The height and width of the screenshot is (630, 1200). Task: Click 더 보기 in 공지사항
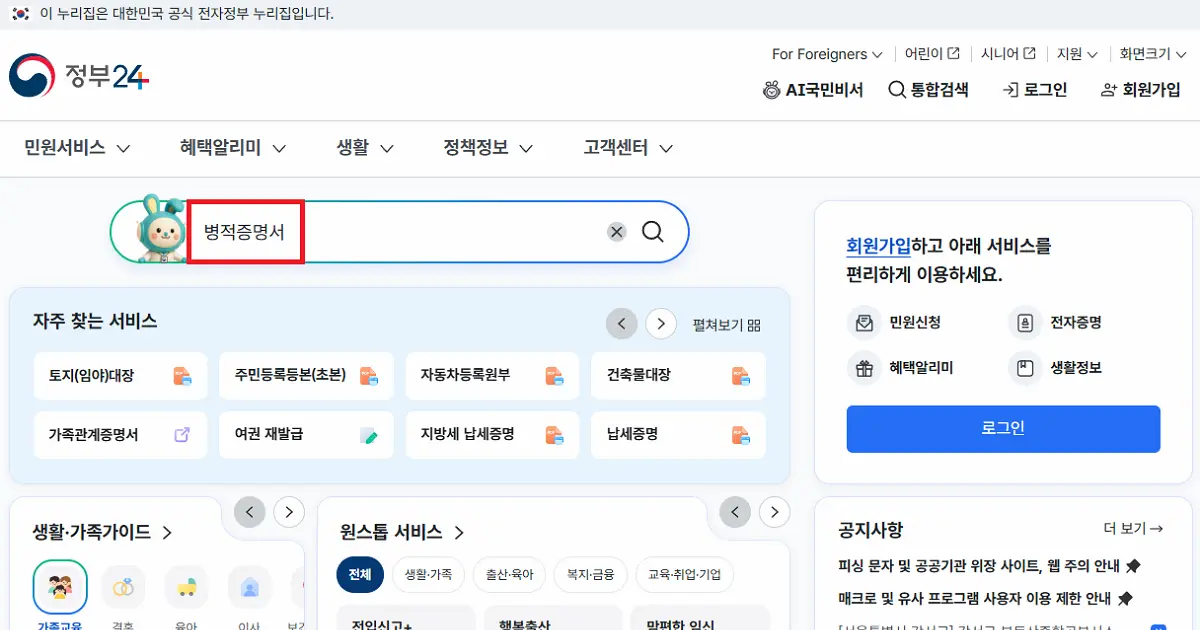pyautogui.click(x=1133, y=529)
